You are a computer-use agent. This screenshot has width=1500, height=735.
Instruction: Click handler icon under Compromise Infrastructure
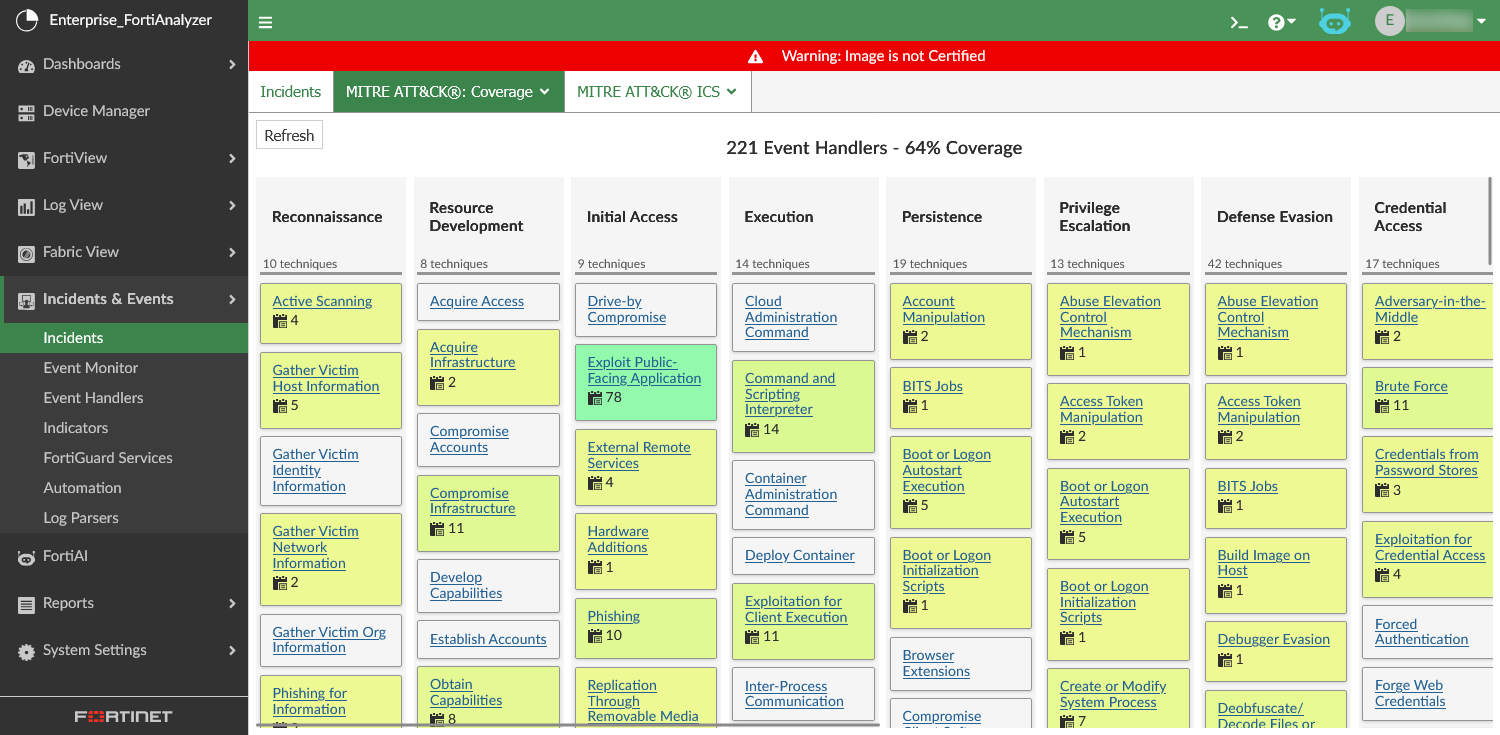tap(437, 528)
